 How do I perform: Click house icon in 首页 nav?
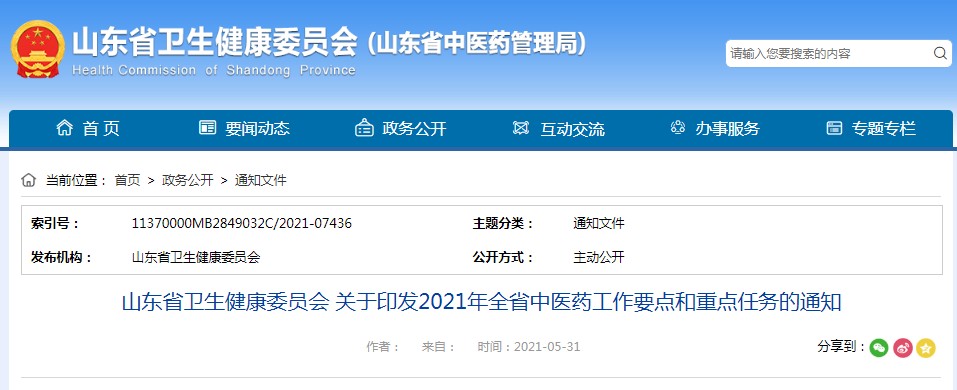point(64,128)
